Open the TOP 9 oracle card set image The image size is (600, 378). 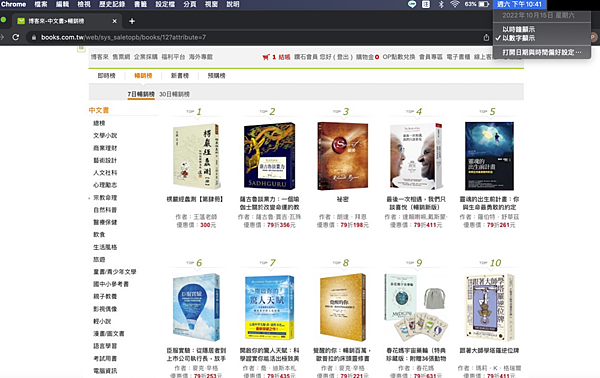(416, 307)
